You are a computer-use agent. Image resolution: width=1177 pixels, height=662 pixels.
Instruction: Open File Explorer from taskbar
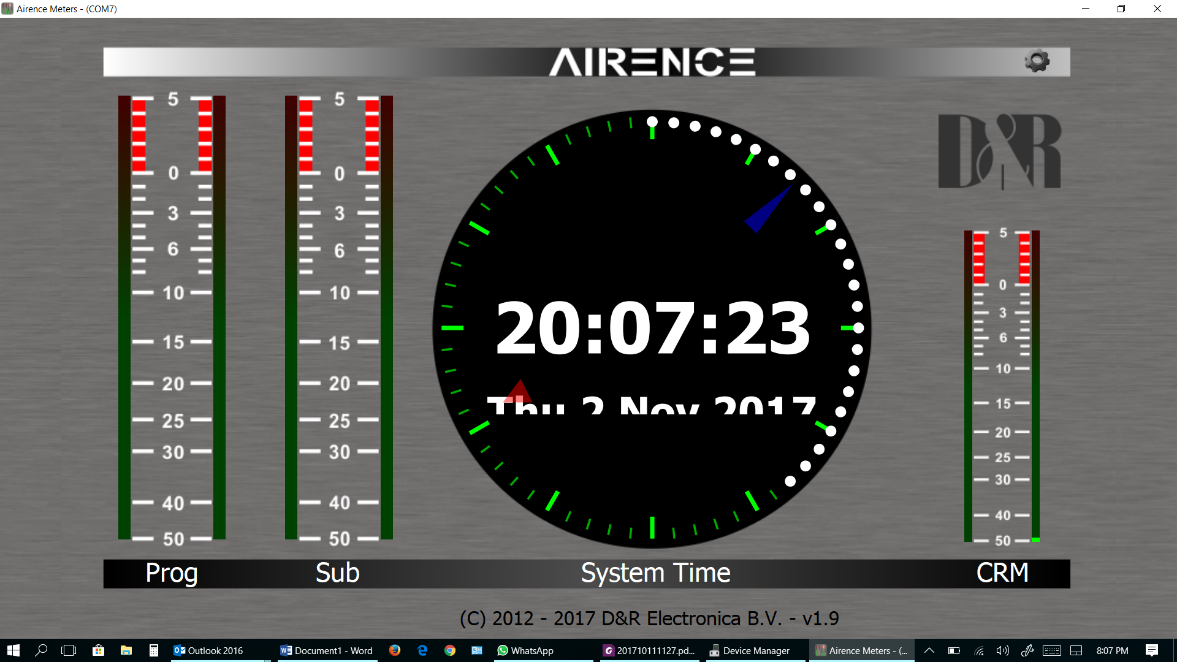point(126,650)
